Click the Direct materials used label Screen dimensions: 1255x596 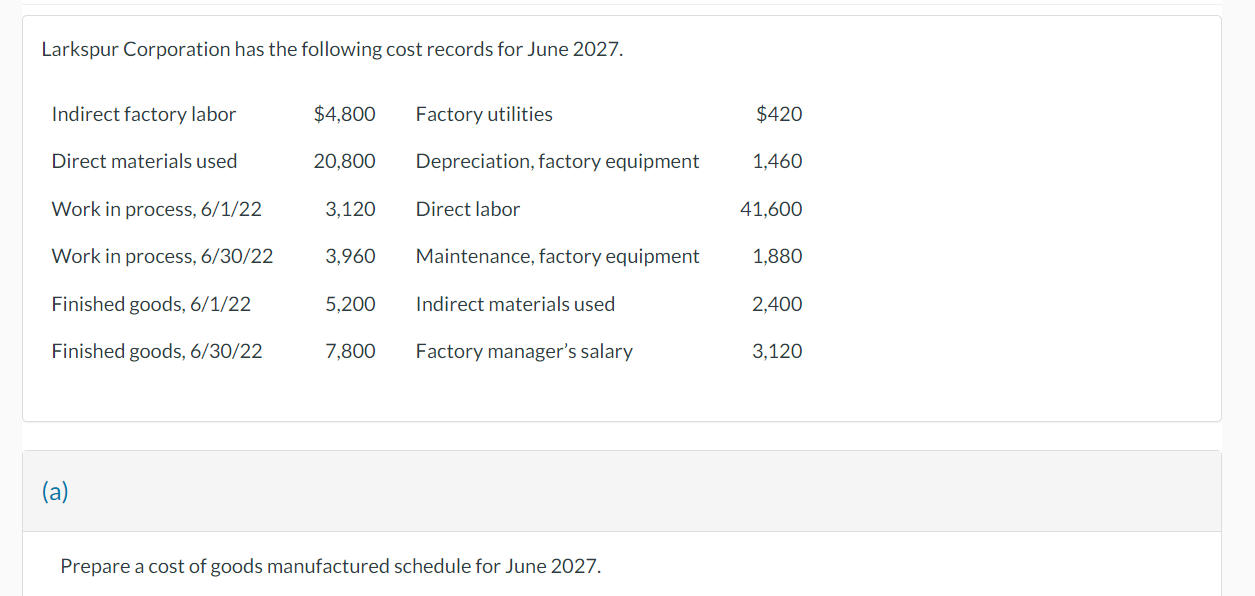pyautogui.click(x=144, y=161)
